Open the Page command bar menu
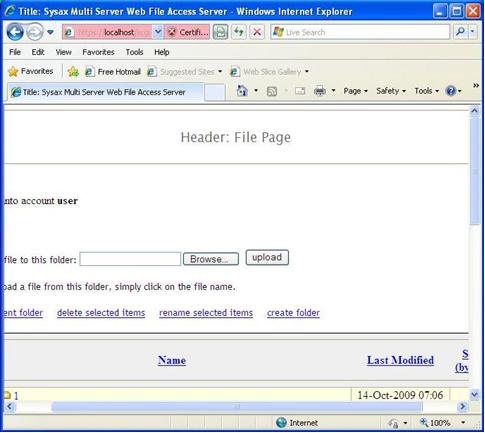Image resolution: width=485 pixels, height=433 pixels. click(355, 91)
